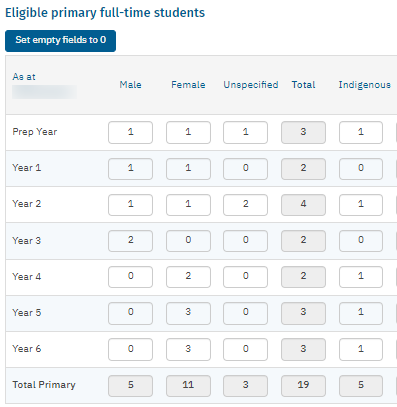
Task: Select the Year 2 Unspecified field
Action: [245, 205]
